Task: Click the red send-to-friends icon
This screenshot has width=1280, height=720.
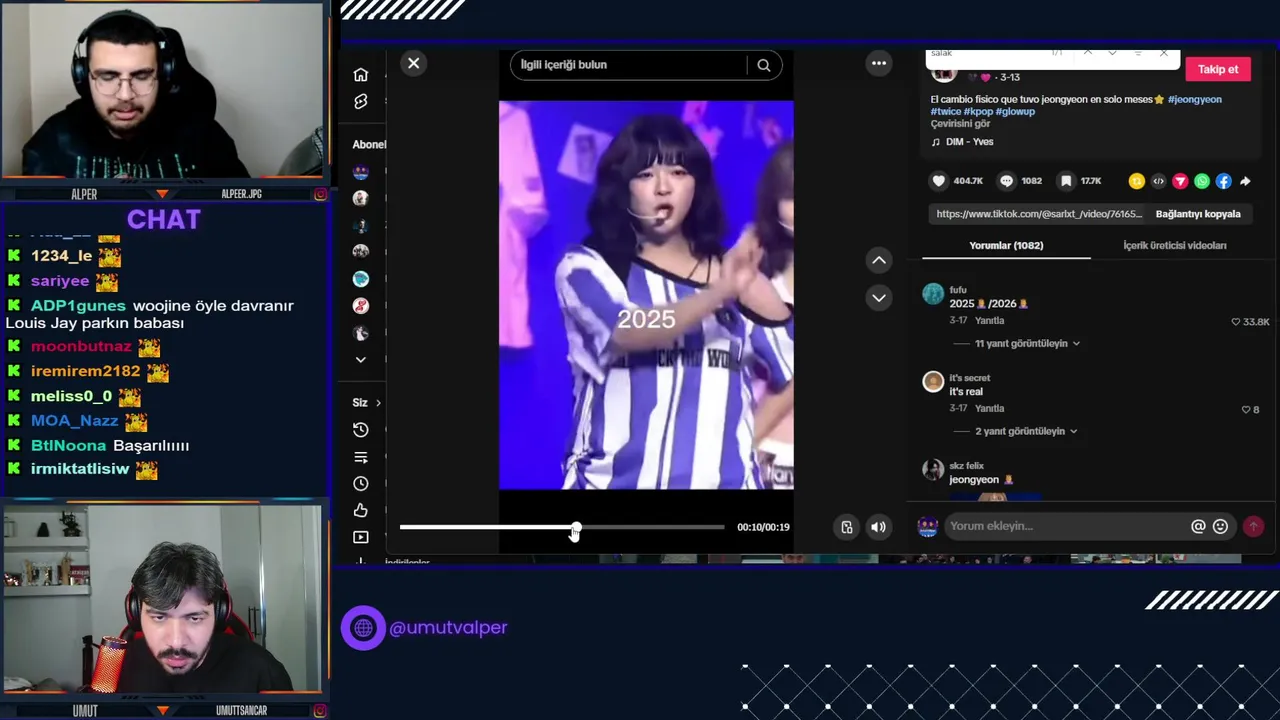Action: [x=1180, y=181]
